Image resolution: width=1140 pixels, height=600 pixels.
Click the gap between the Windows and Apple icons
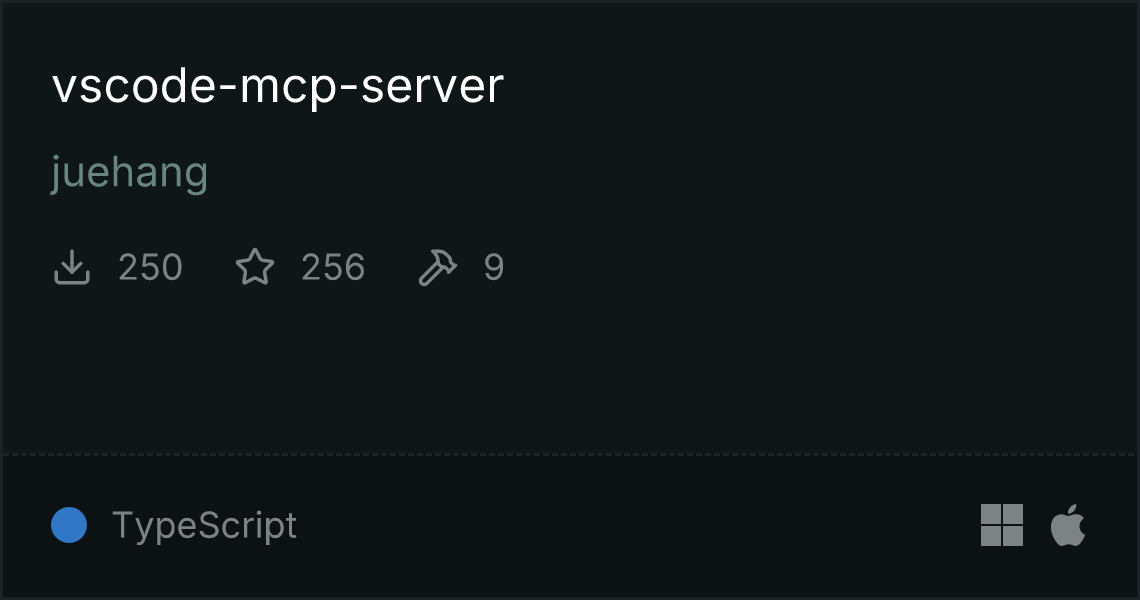click(x=1037, y=525)
